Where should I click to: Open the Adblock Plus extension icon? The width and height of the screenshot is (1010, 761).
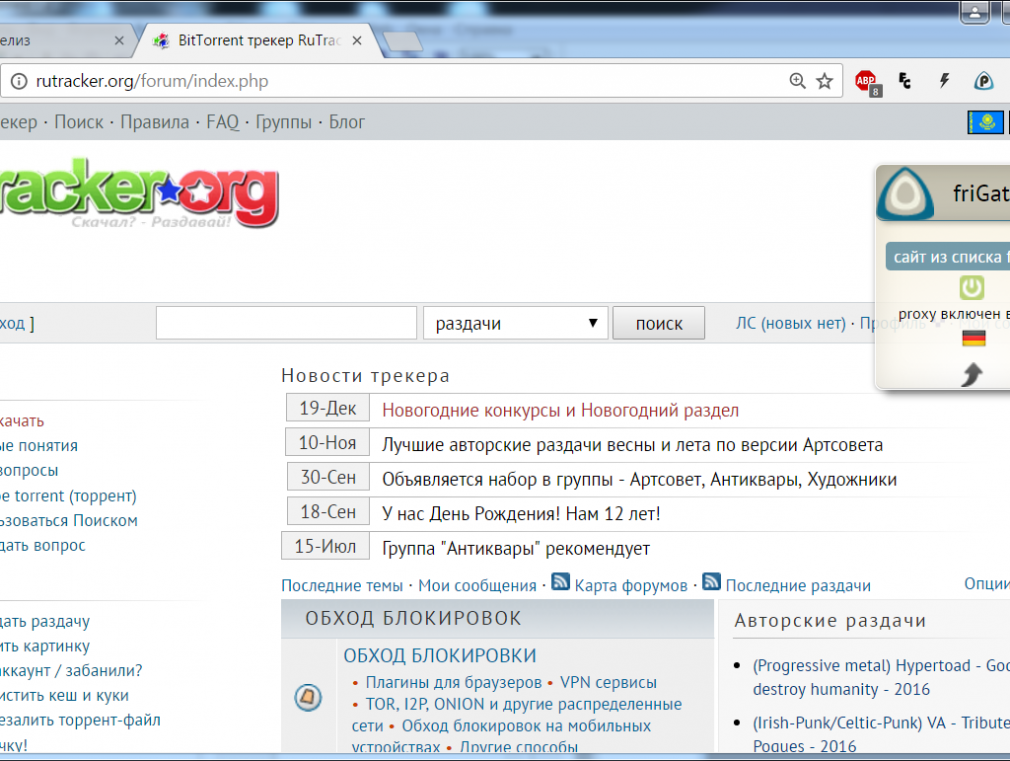coord(866,82)
